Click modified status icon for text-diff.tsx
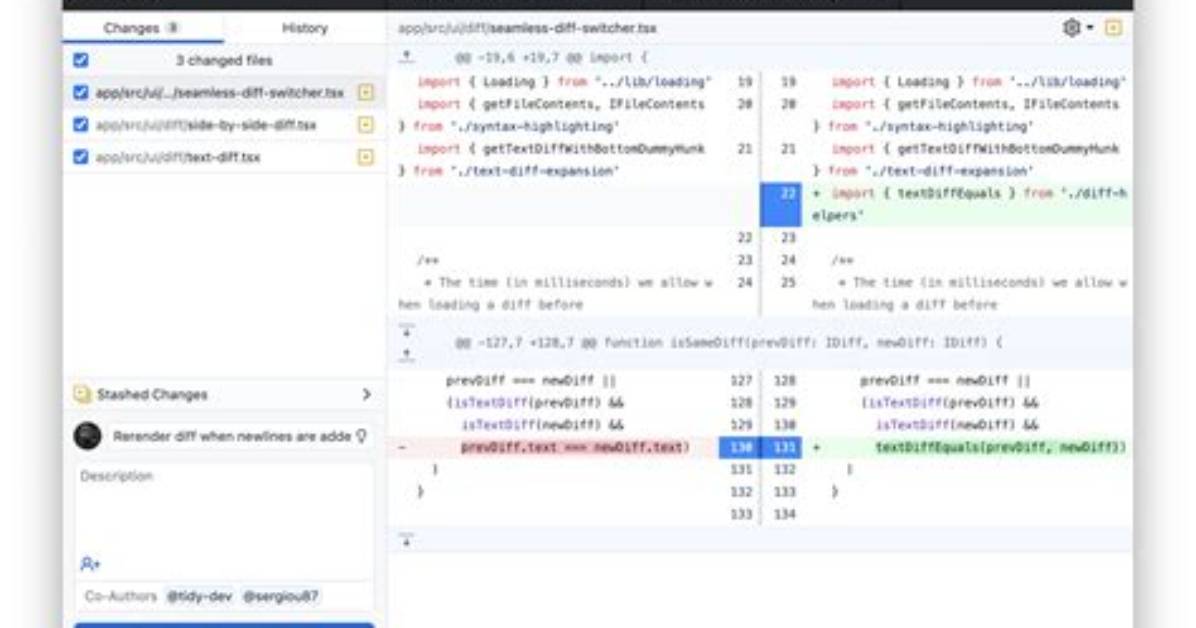 pyautogui.click(x=366, y=156)
